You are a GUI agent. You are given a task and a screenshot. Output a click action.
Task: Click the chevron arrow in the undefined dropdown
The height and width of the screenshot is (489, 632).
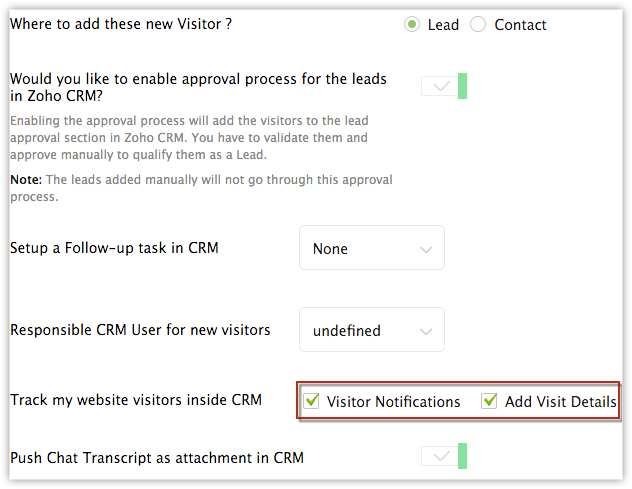pyautogui.click(x=426, y=331)
